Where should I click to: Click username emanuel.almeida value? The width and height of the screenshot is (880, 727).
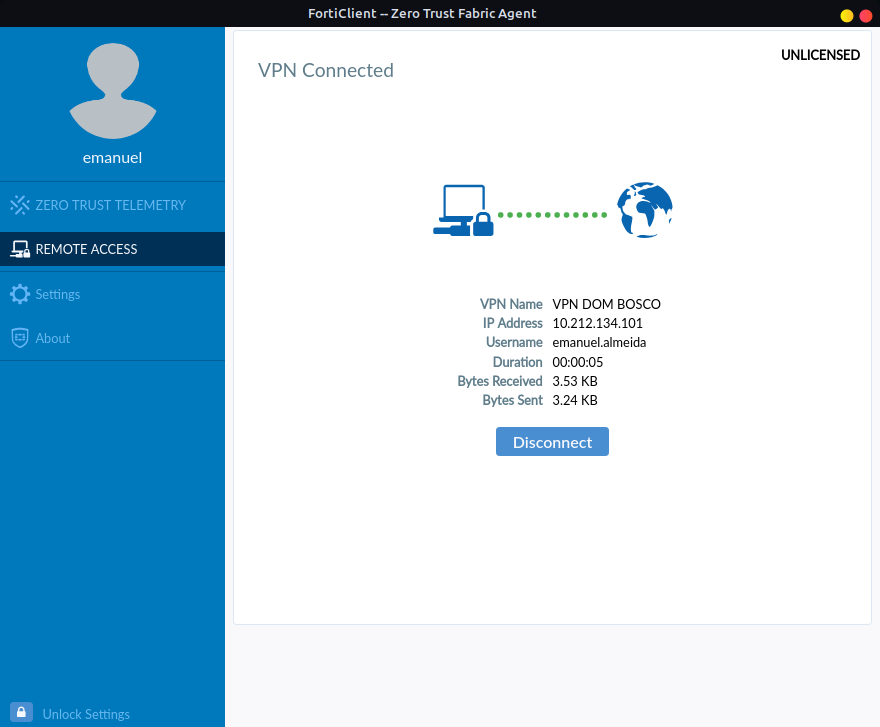coord(599,342)
